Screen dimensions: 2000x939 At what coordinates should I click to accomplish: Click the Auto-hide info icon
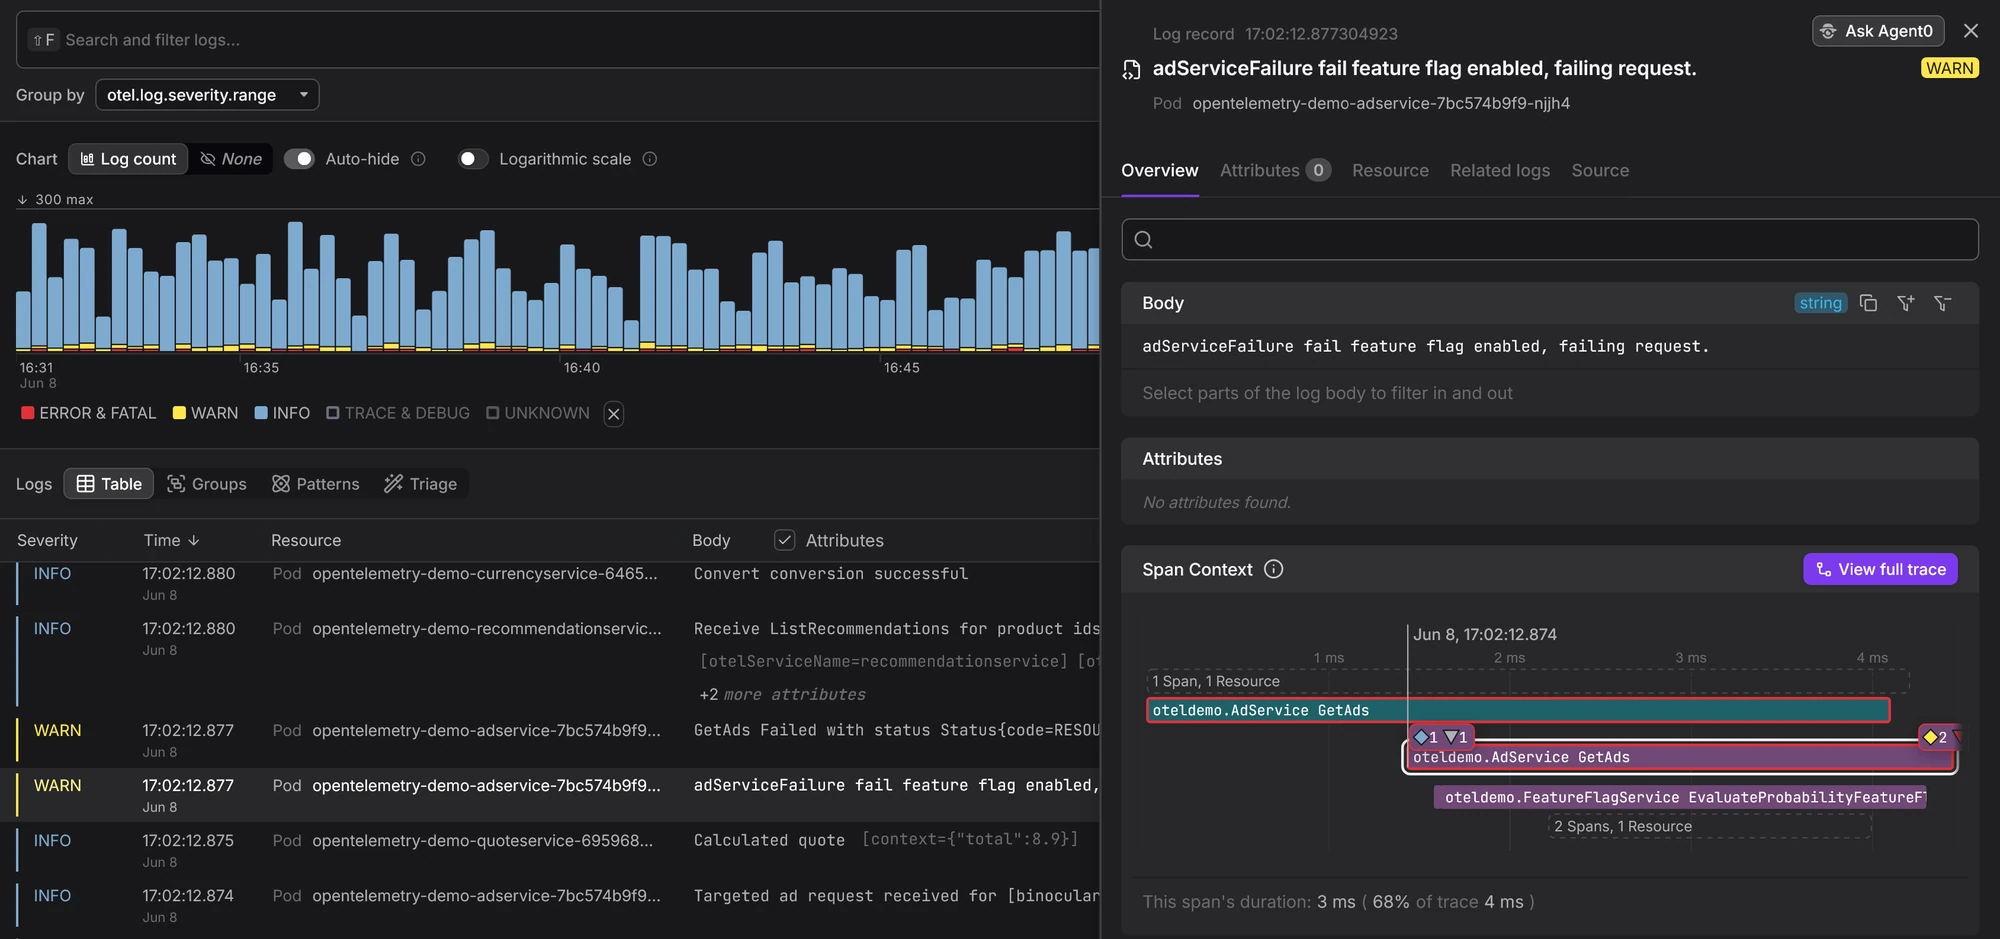[418, 159]
